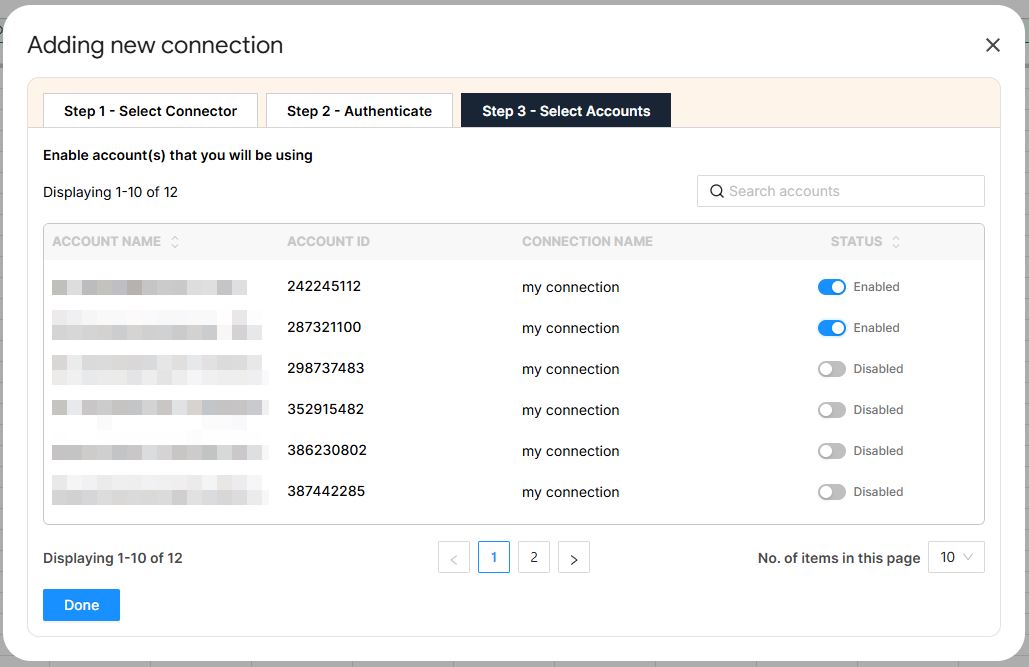Sort by Status column arrows

(896, 242)
